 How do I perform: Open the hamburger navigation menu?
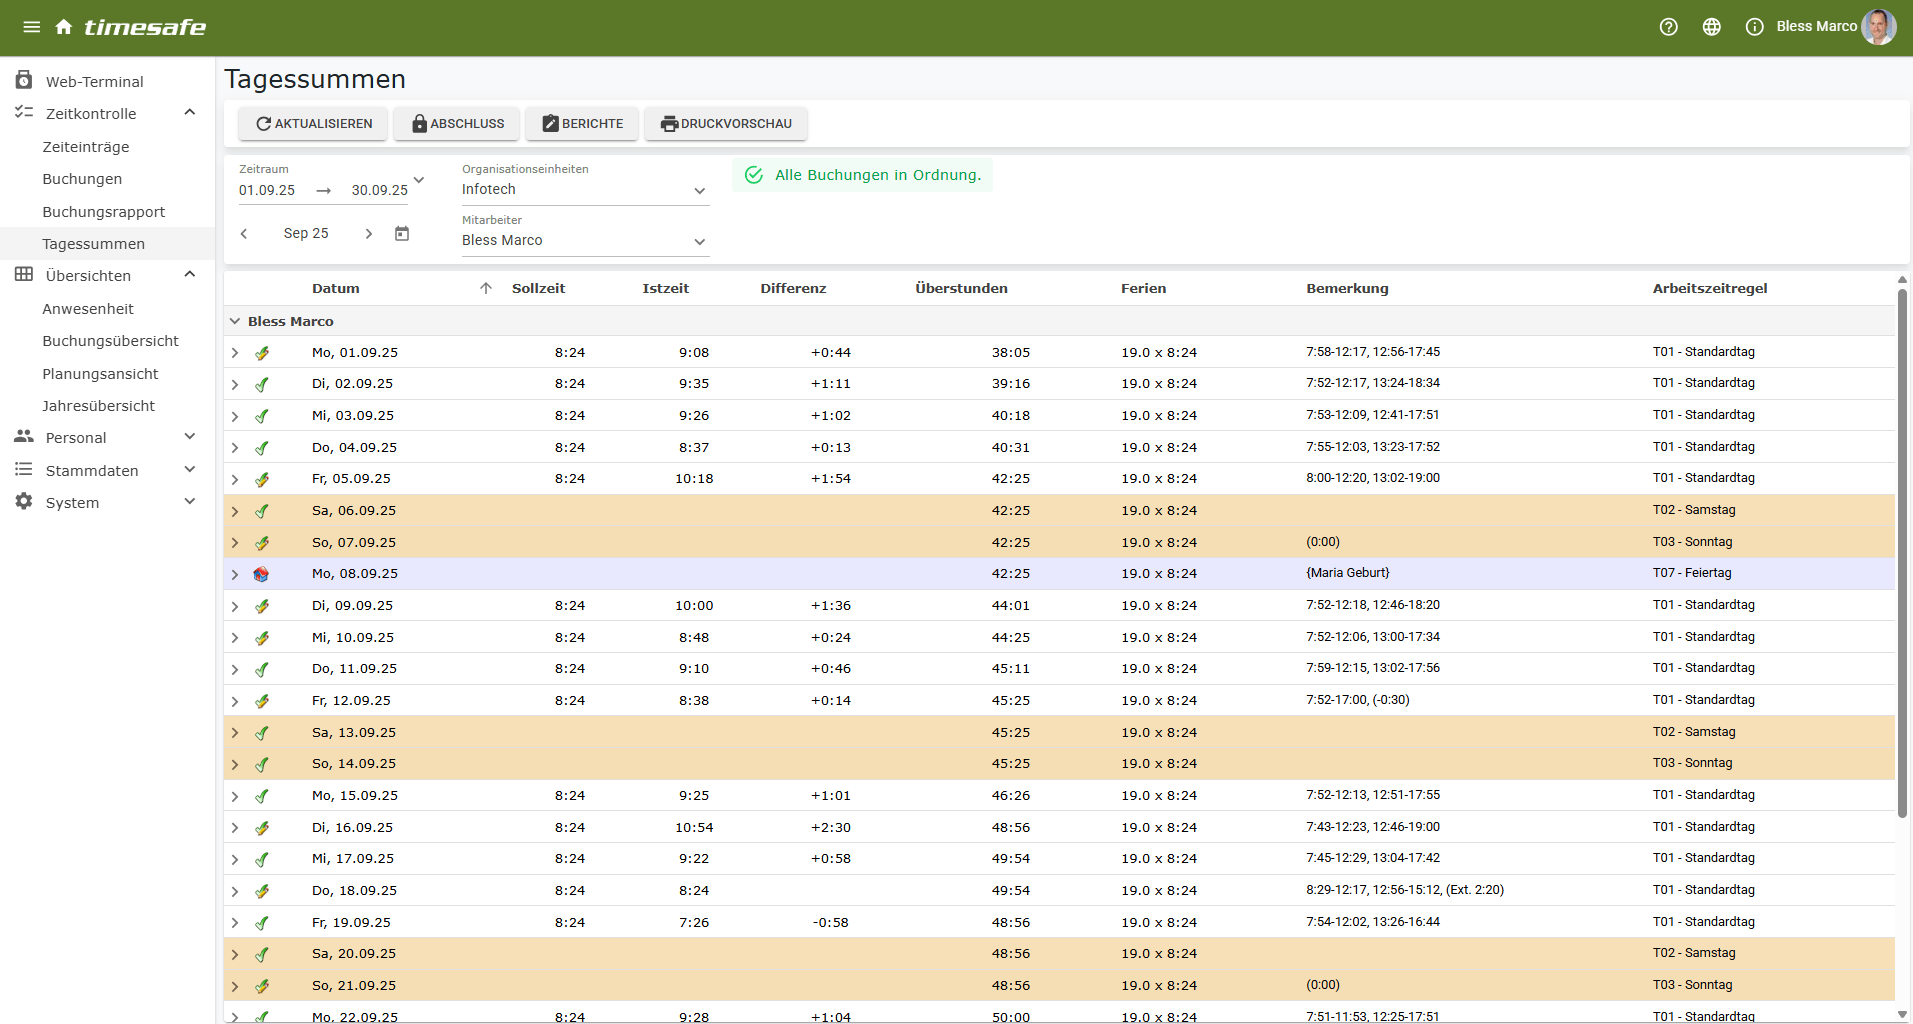coord(32,27)
